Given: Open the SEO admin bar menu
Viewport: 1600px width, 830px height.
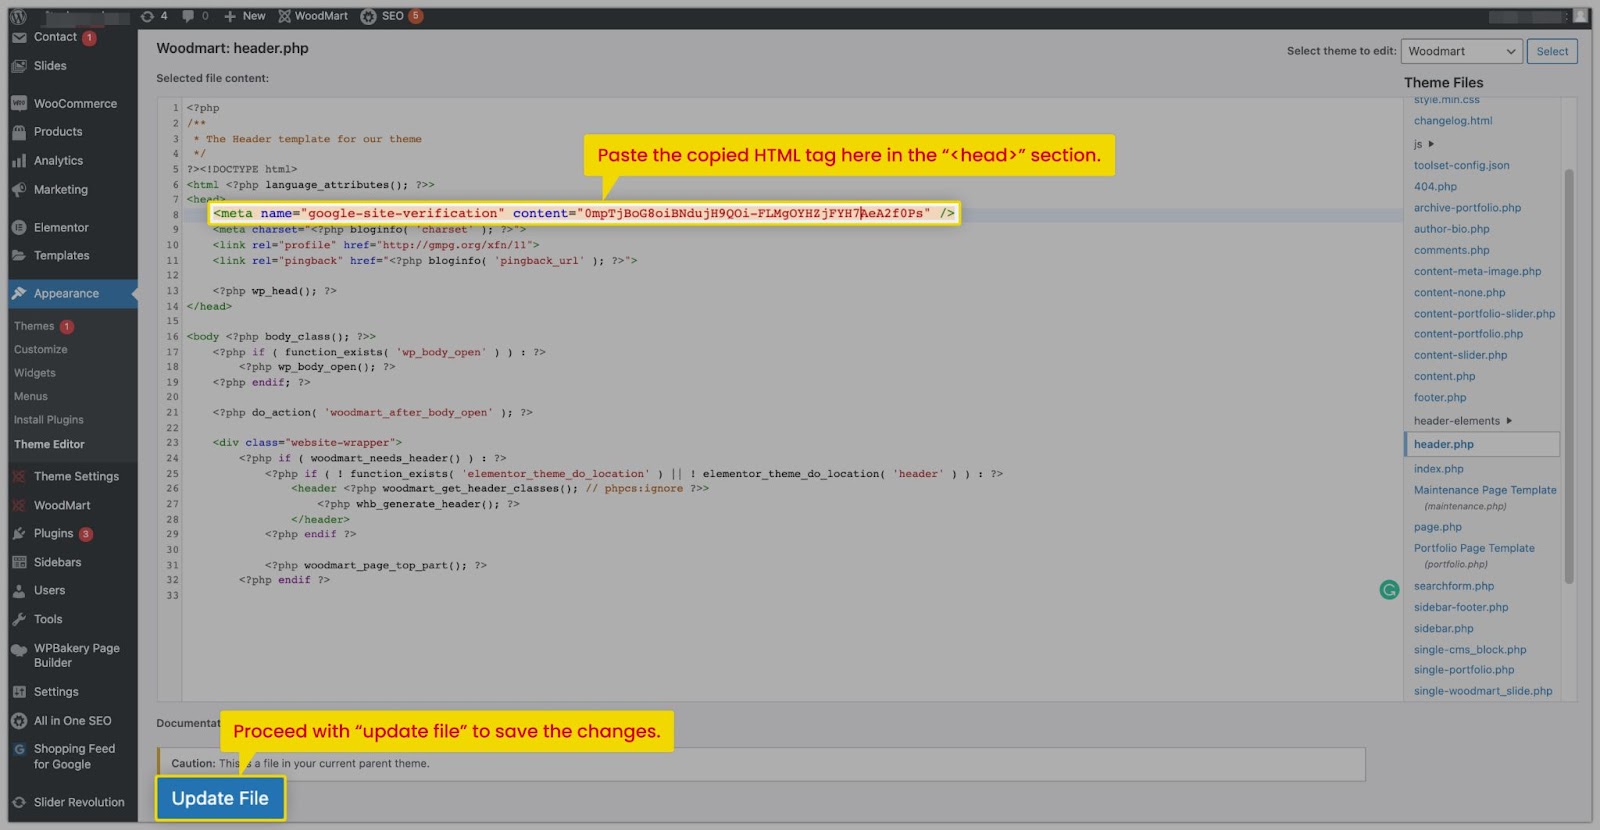Looking at the screenshot, I should 391,16.
